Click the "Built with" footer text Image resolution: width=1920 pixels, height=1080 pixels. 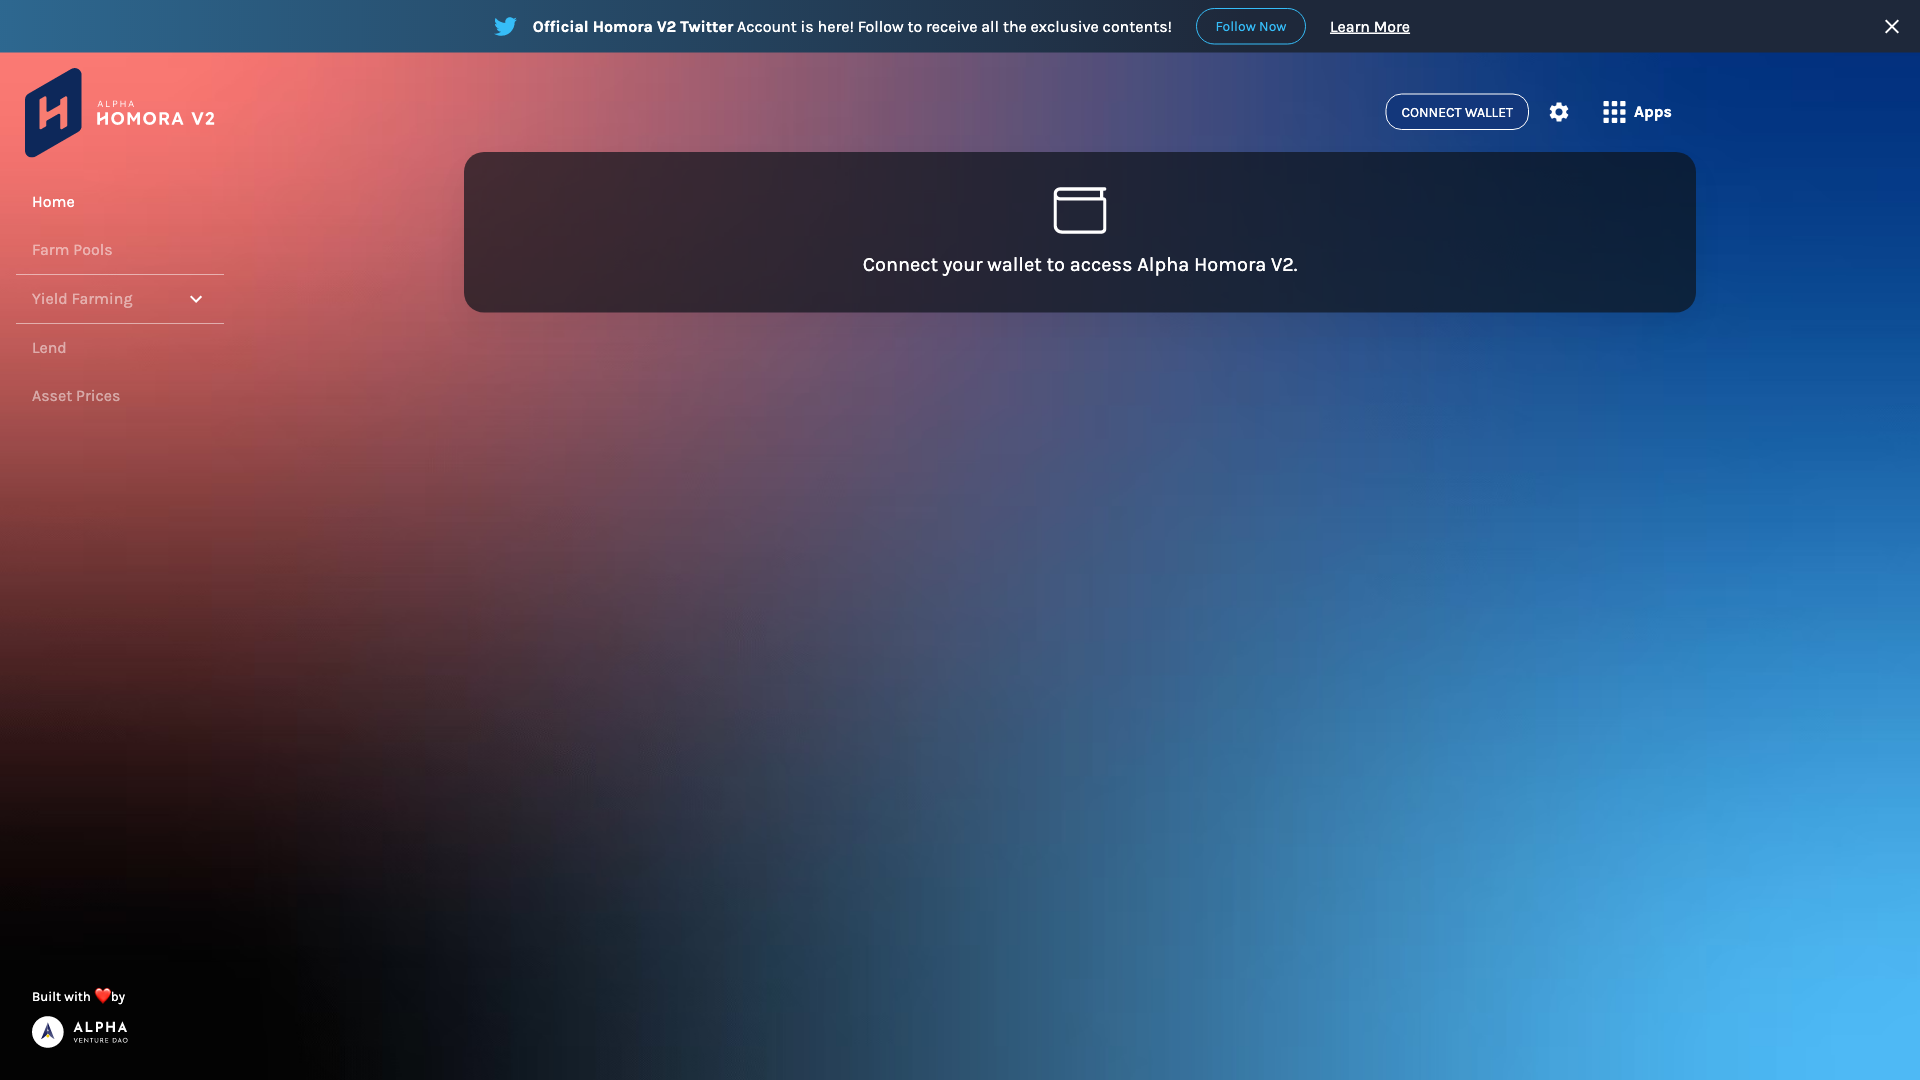coord(61,997)
